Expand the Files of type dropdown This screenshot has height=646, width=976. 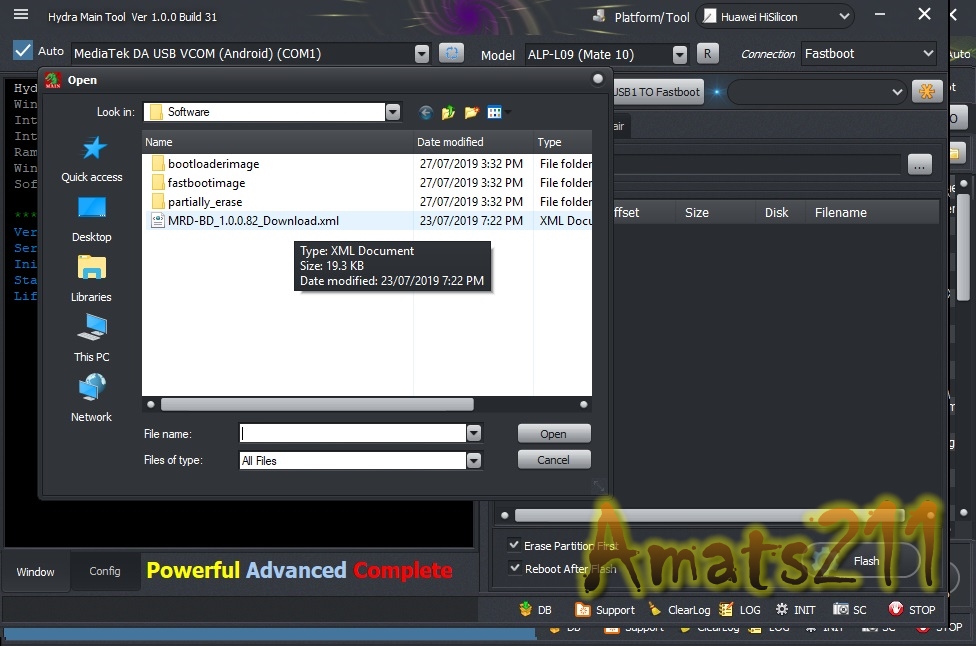click(x=474, y=461)
